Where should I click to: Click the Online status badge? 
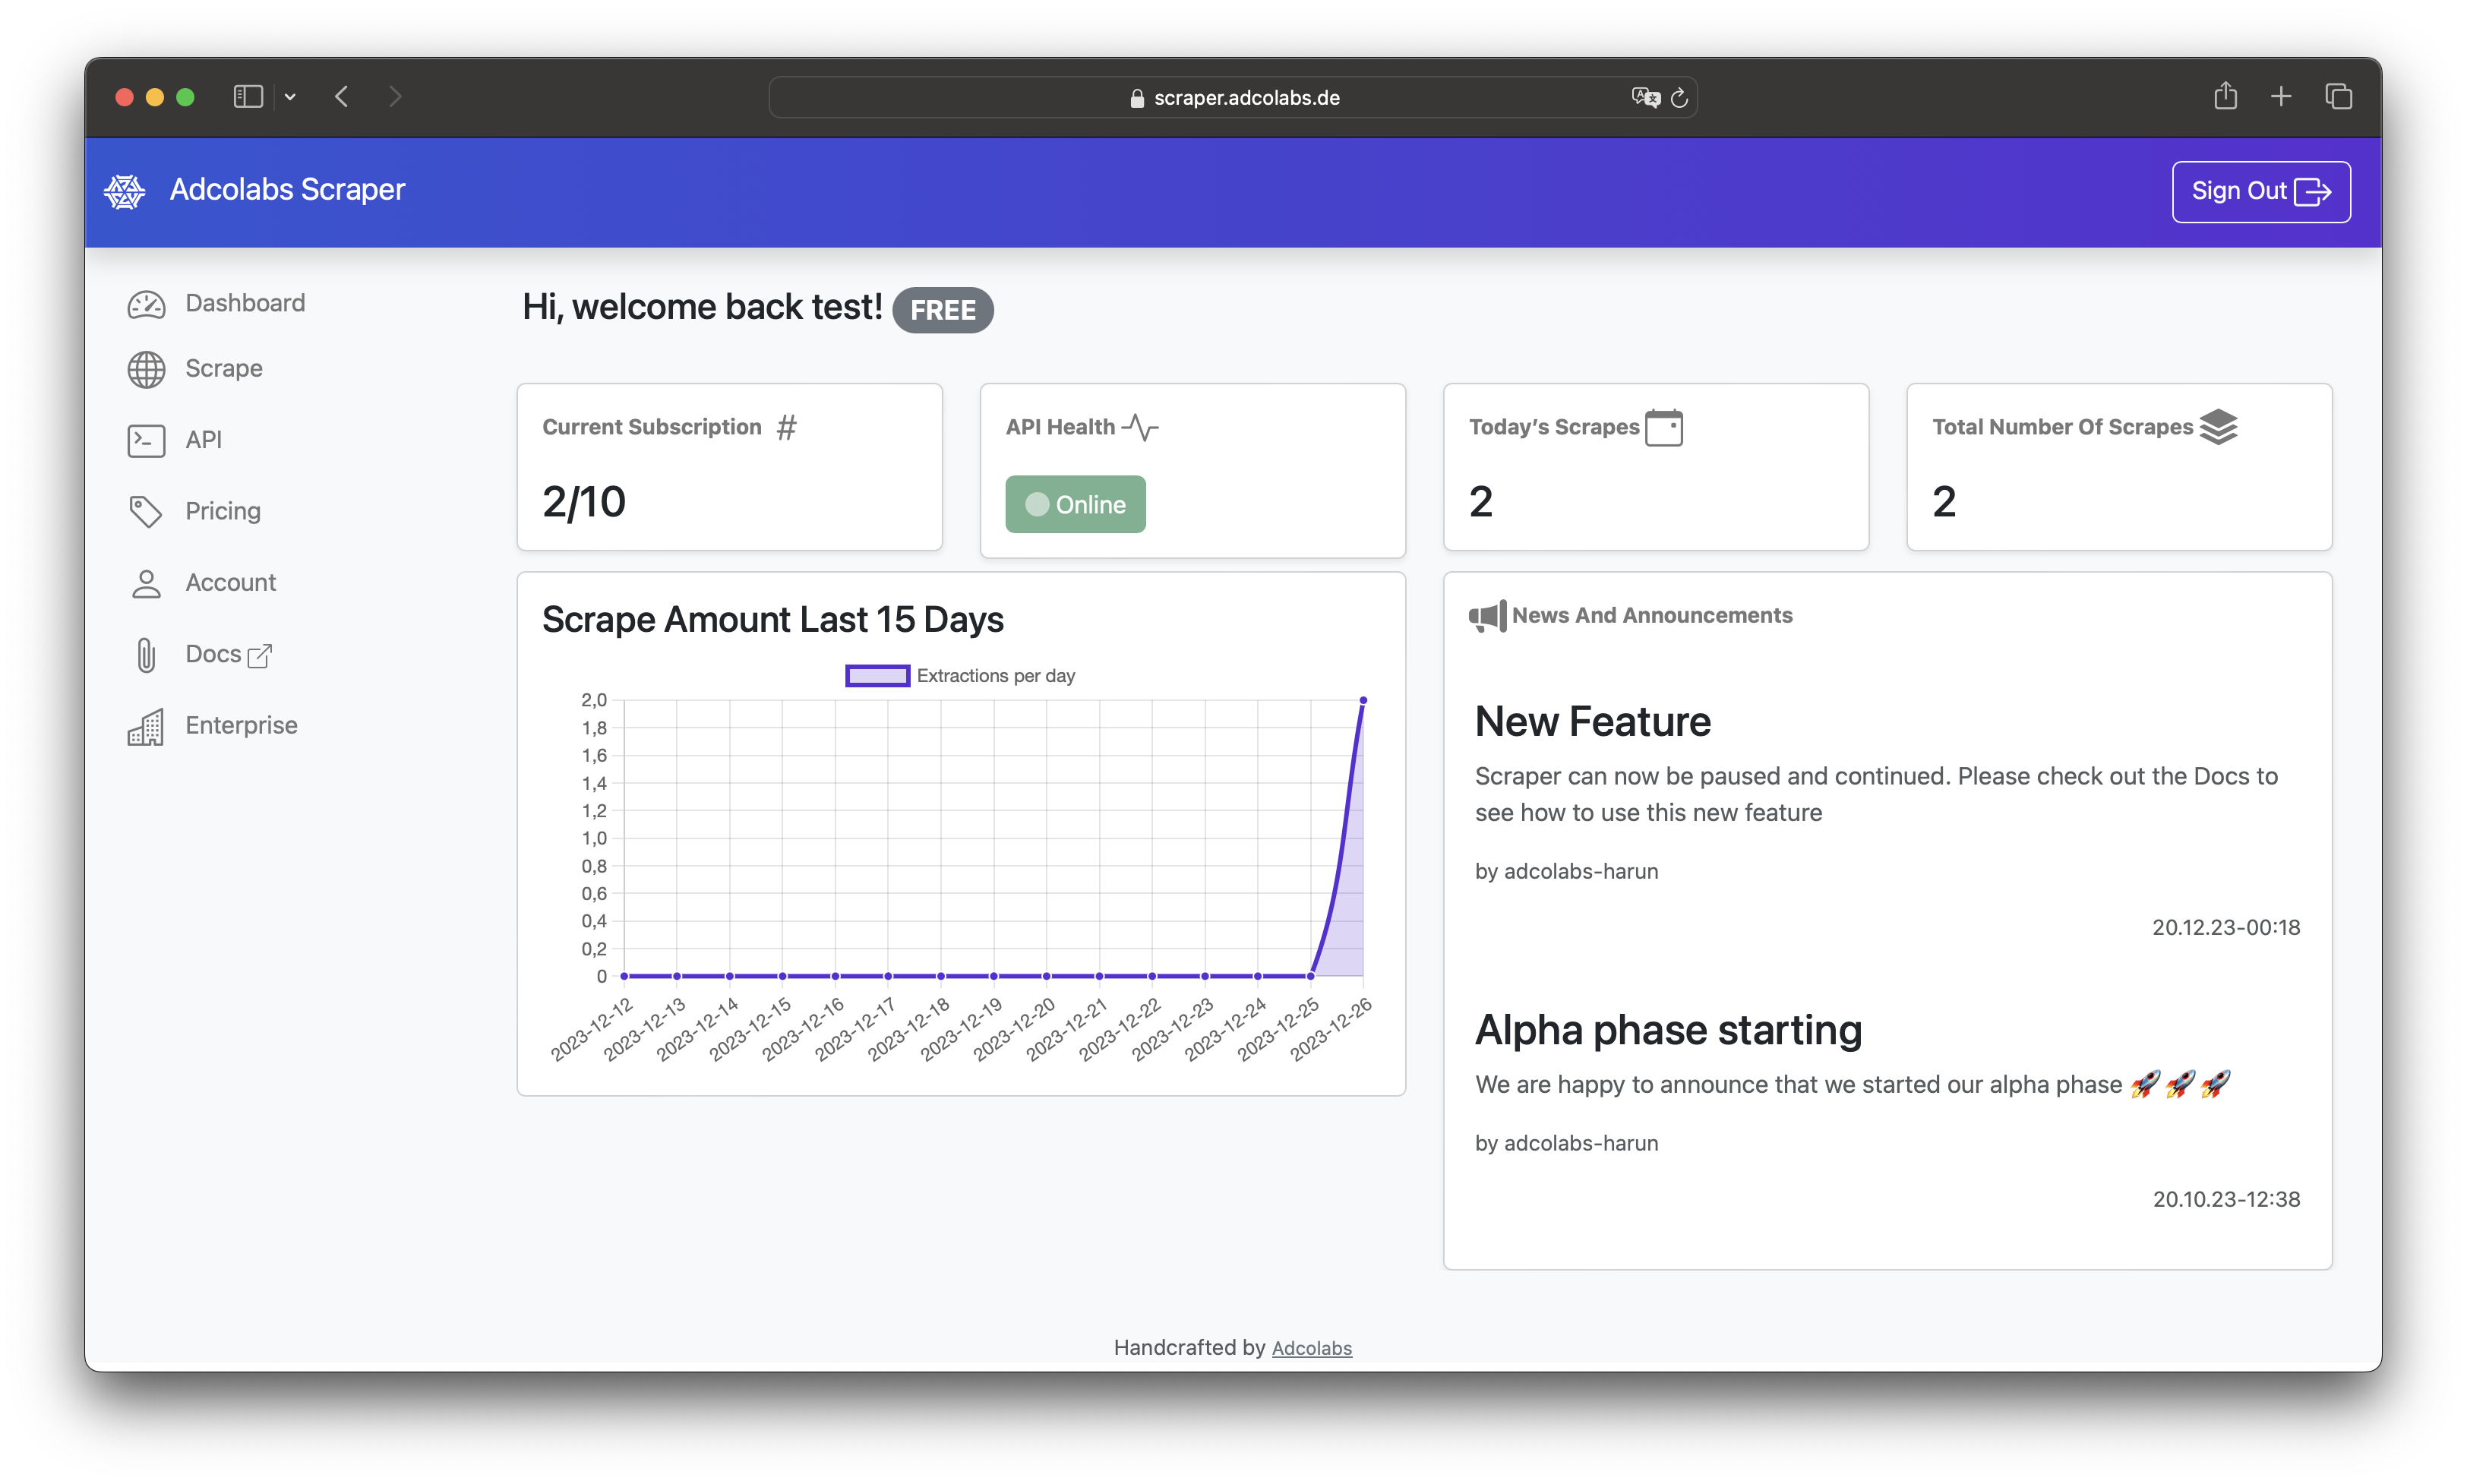point(1075,504)
